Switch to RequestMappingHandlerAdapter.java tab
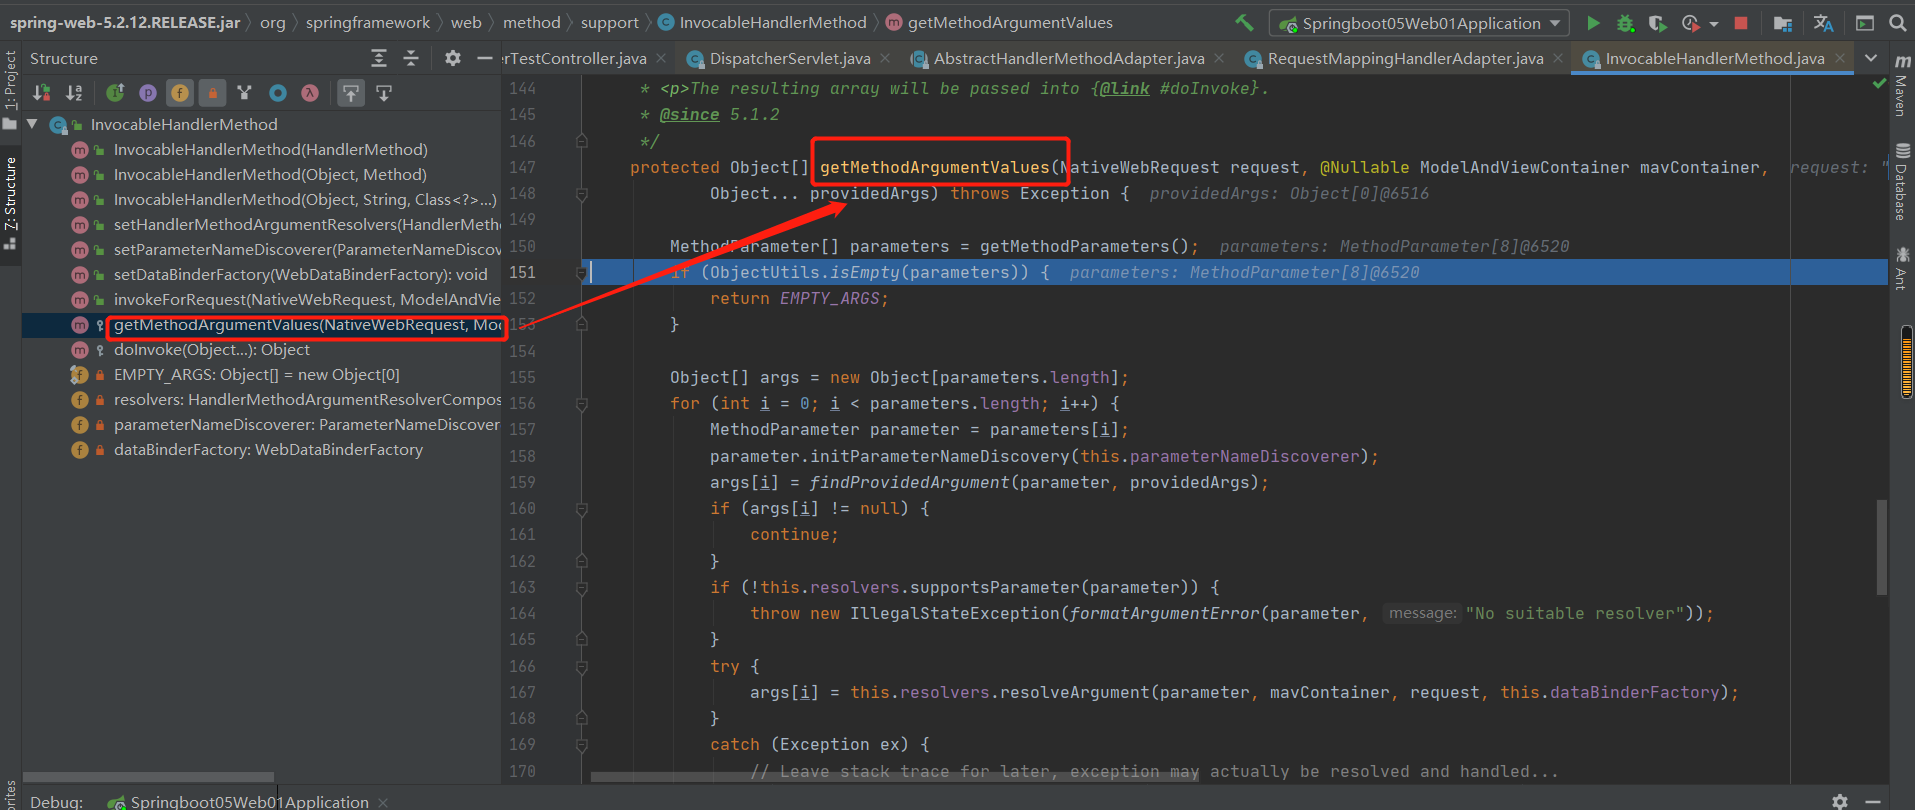Screen dimensions: 1915x810 (1405, 59)
